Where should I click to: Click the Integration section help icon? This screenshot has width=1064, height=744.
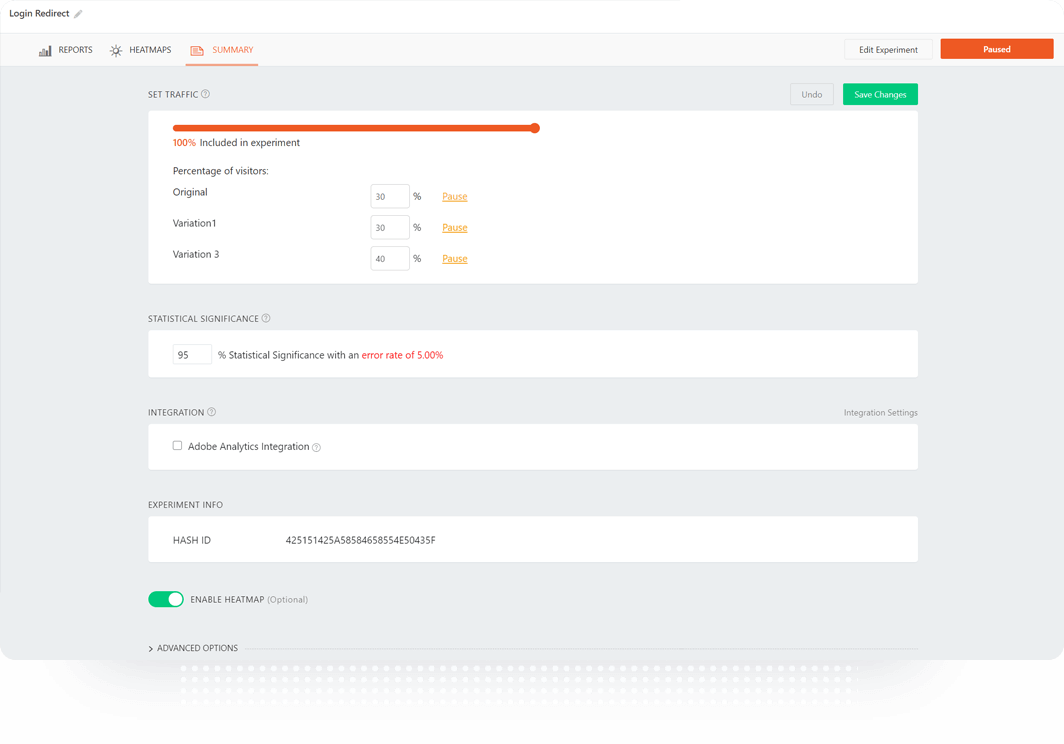tap(212, 412)
